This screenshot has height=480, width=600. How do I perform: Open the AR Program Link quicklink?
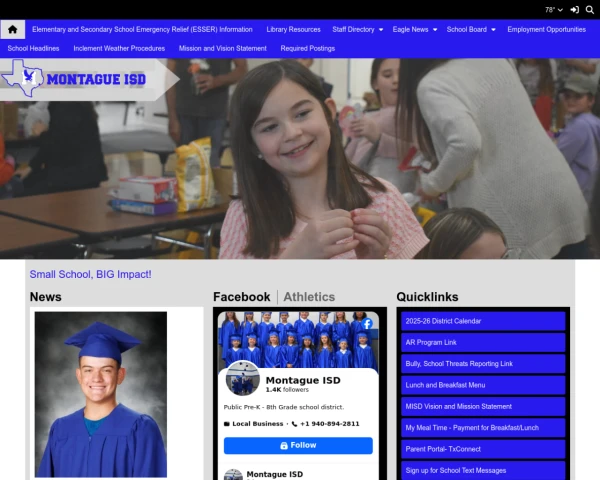pos(483,343)
